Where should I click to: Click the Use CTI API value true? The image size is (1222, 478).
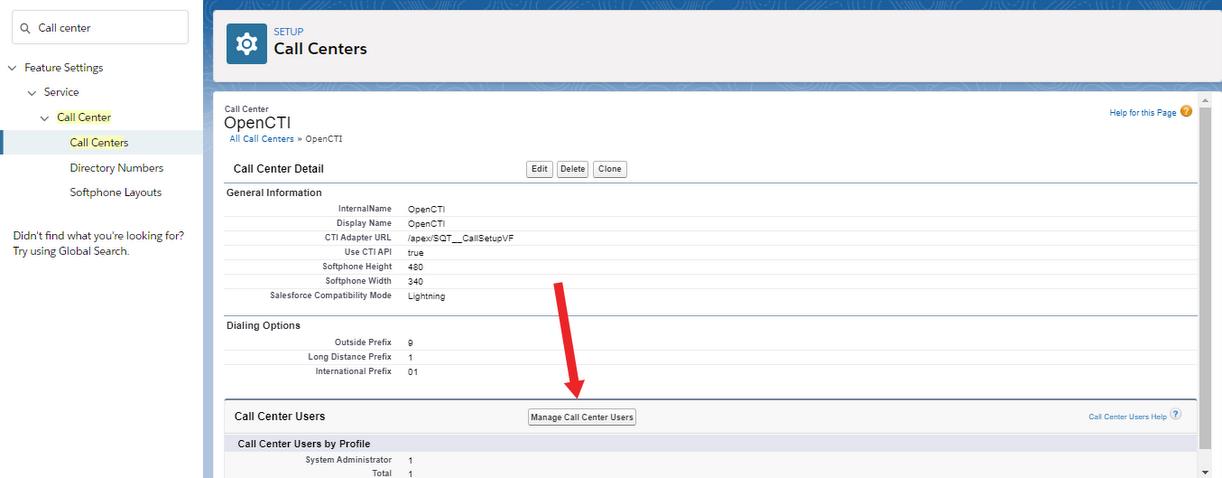pos(416,252)
